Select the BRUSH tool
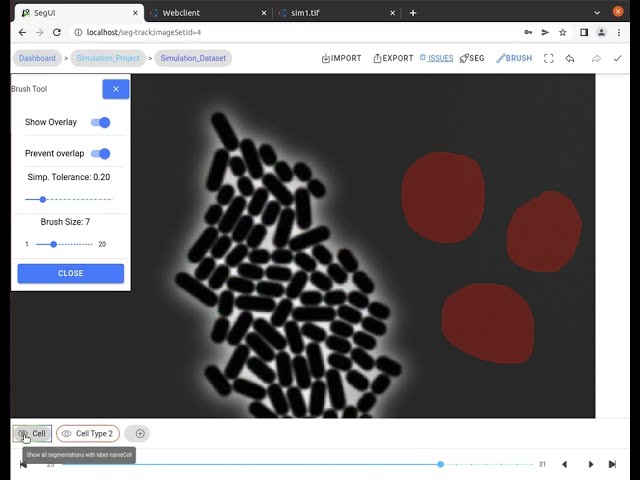 pyautogui.click(x=514, y=58)
